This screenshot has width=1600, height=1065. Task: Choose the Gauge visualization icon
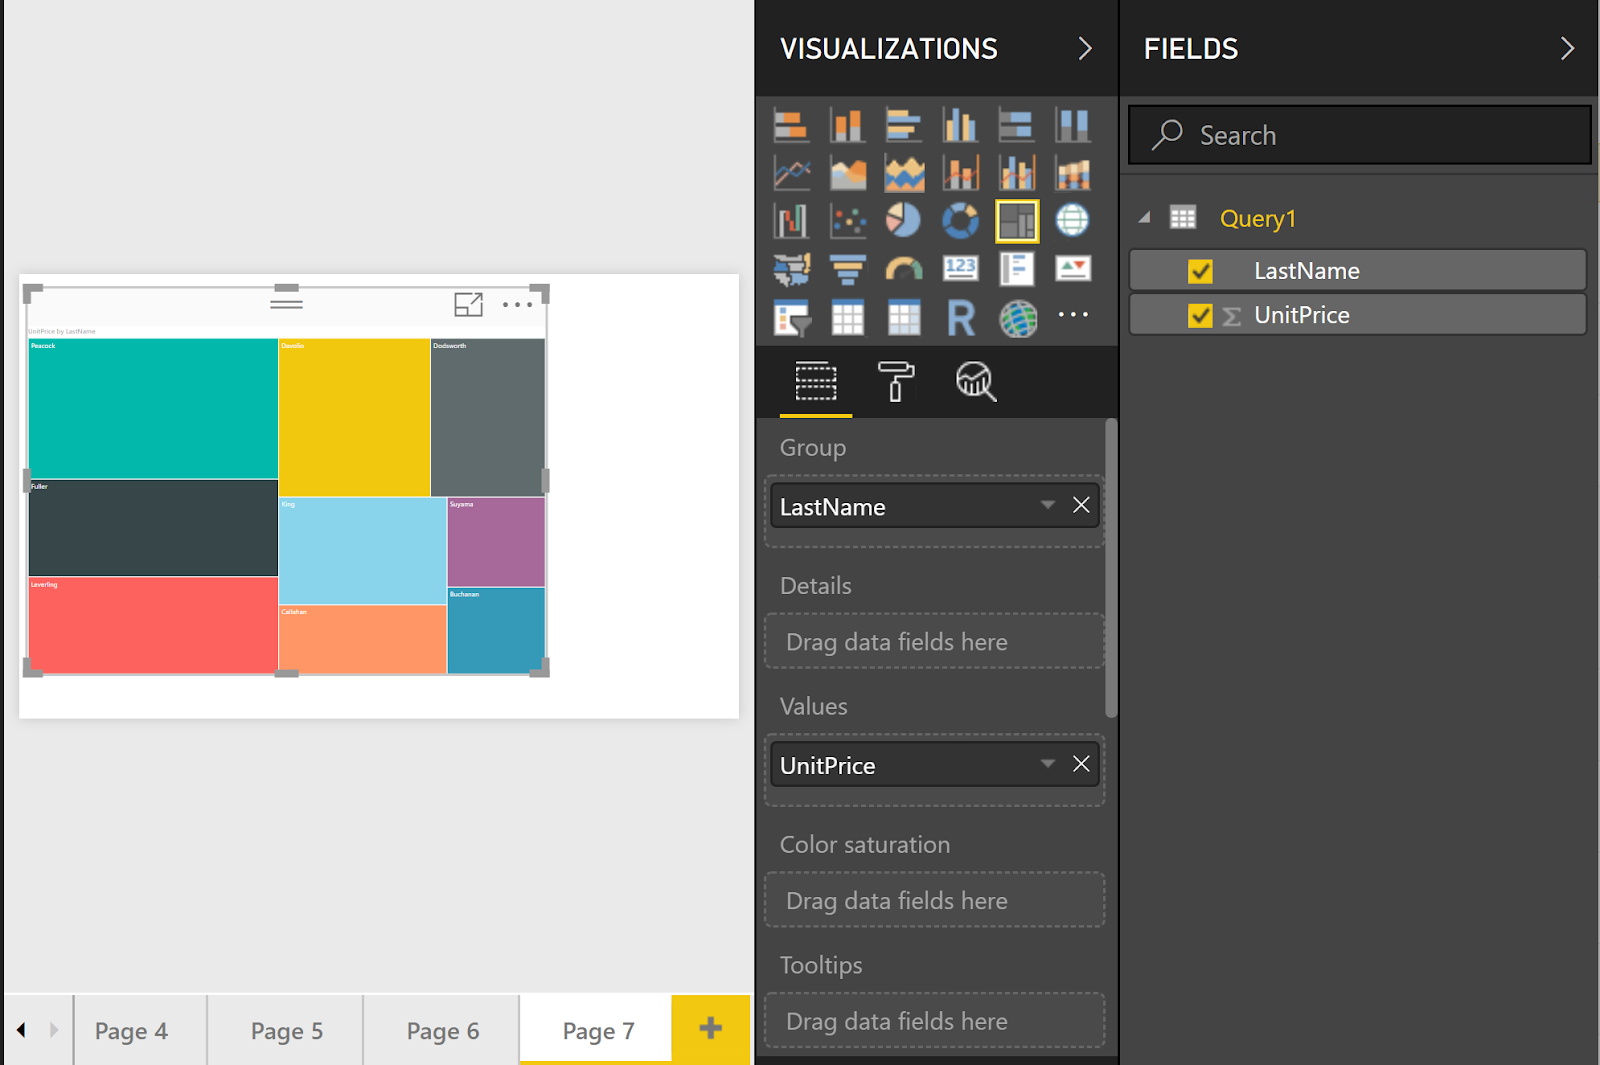pos(904,268)
